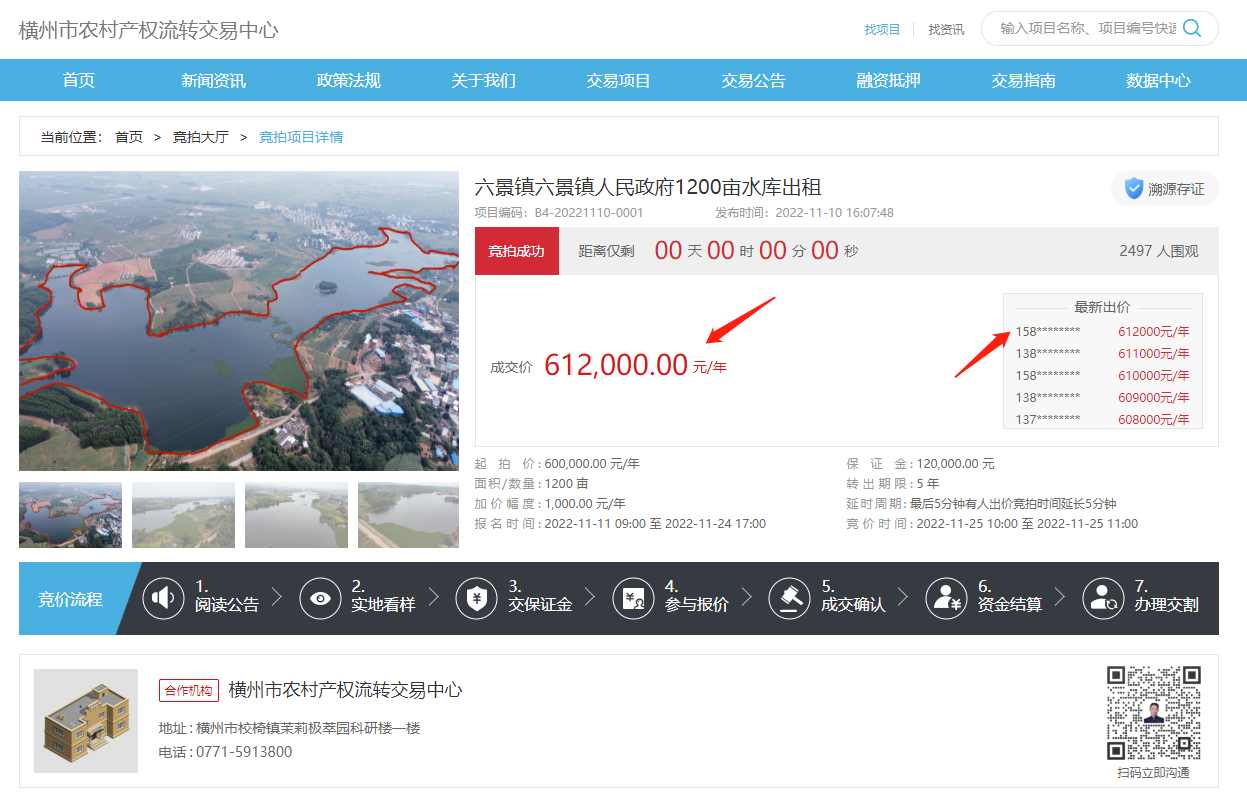The image size is (1247, 801).
Task: Open the 政策法规 menu item
Action: [348, 81]
